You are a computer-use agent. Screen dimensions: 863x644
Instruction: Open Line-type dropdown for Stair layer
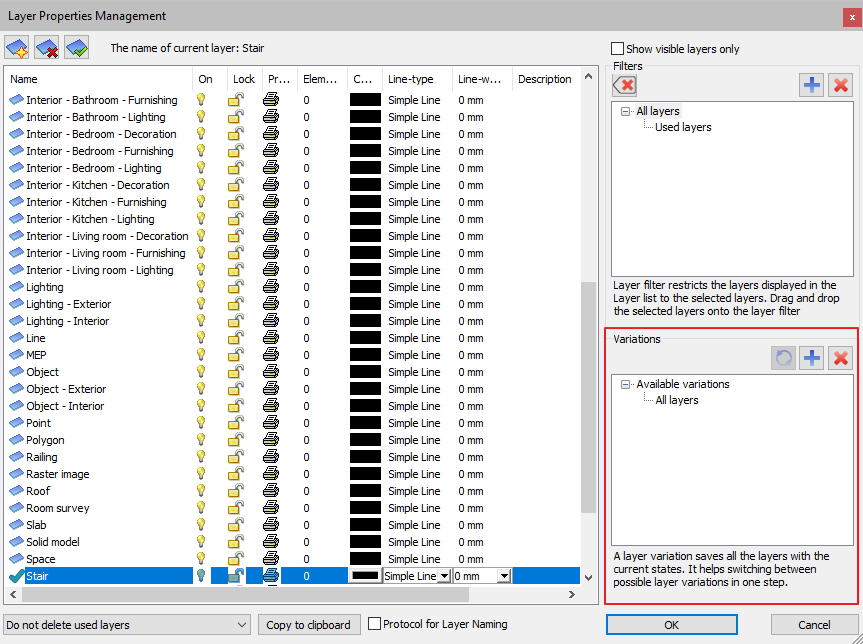445,576
